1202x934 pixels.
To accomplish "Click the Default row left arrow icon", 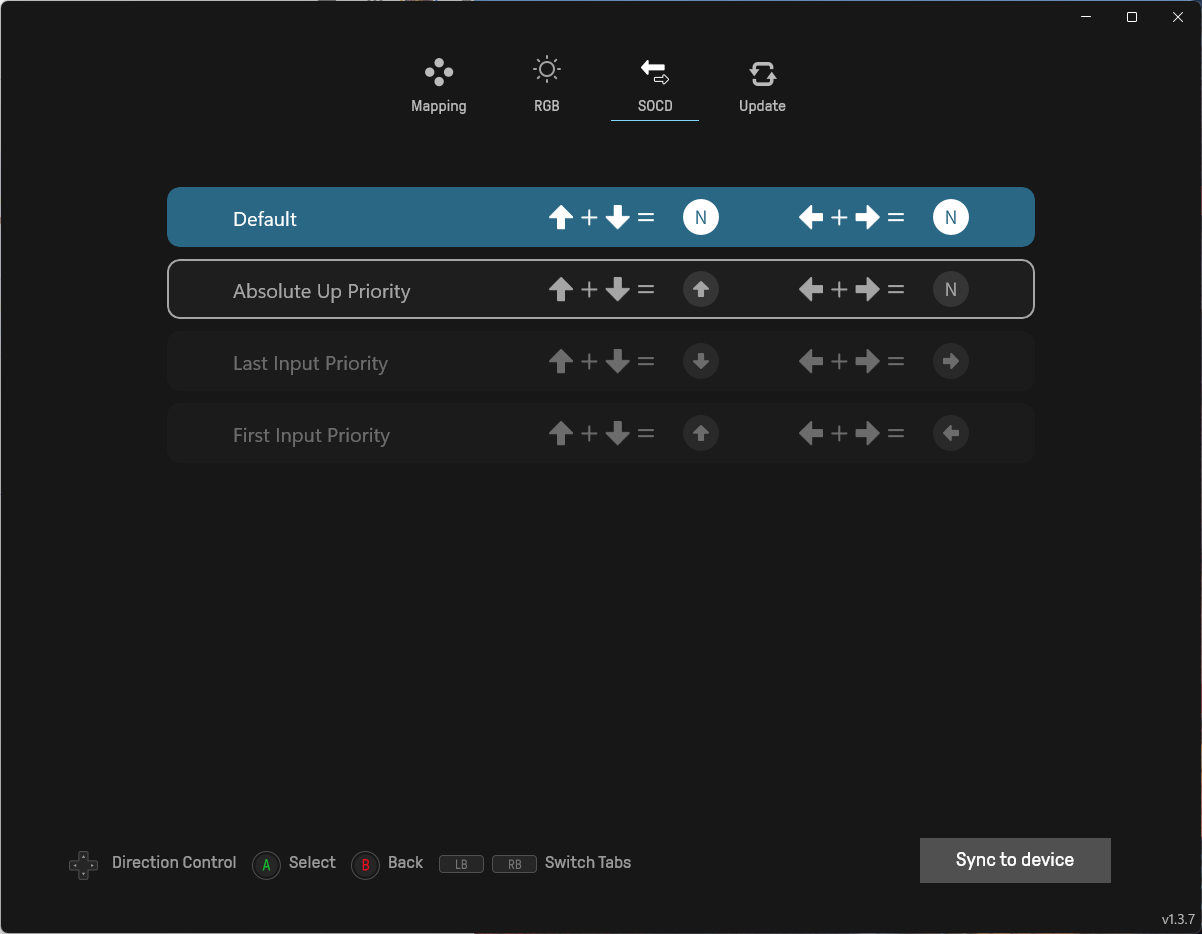I will tap(811, 217).
